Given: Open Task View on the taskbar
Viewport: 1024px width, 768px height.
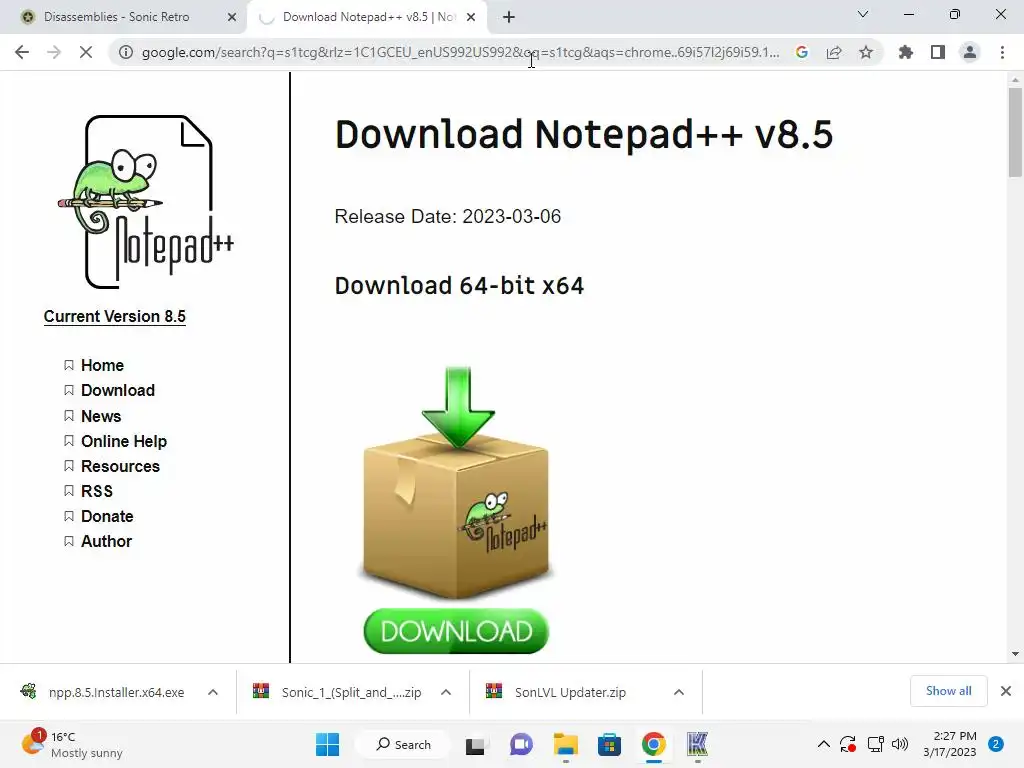Looking at the screenshot, I should click(x=475, y=745).
